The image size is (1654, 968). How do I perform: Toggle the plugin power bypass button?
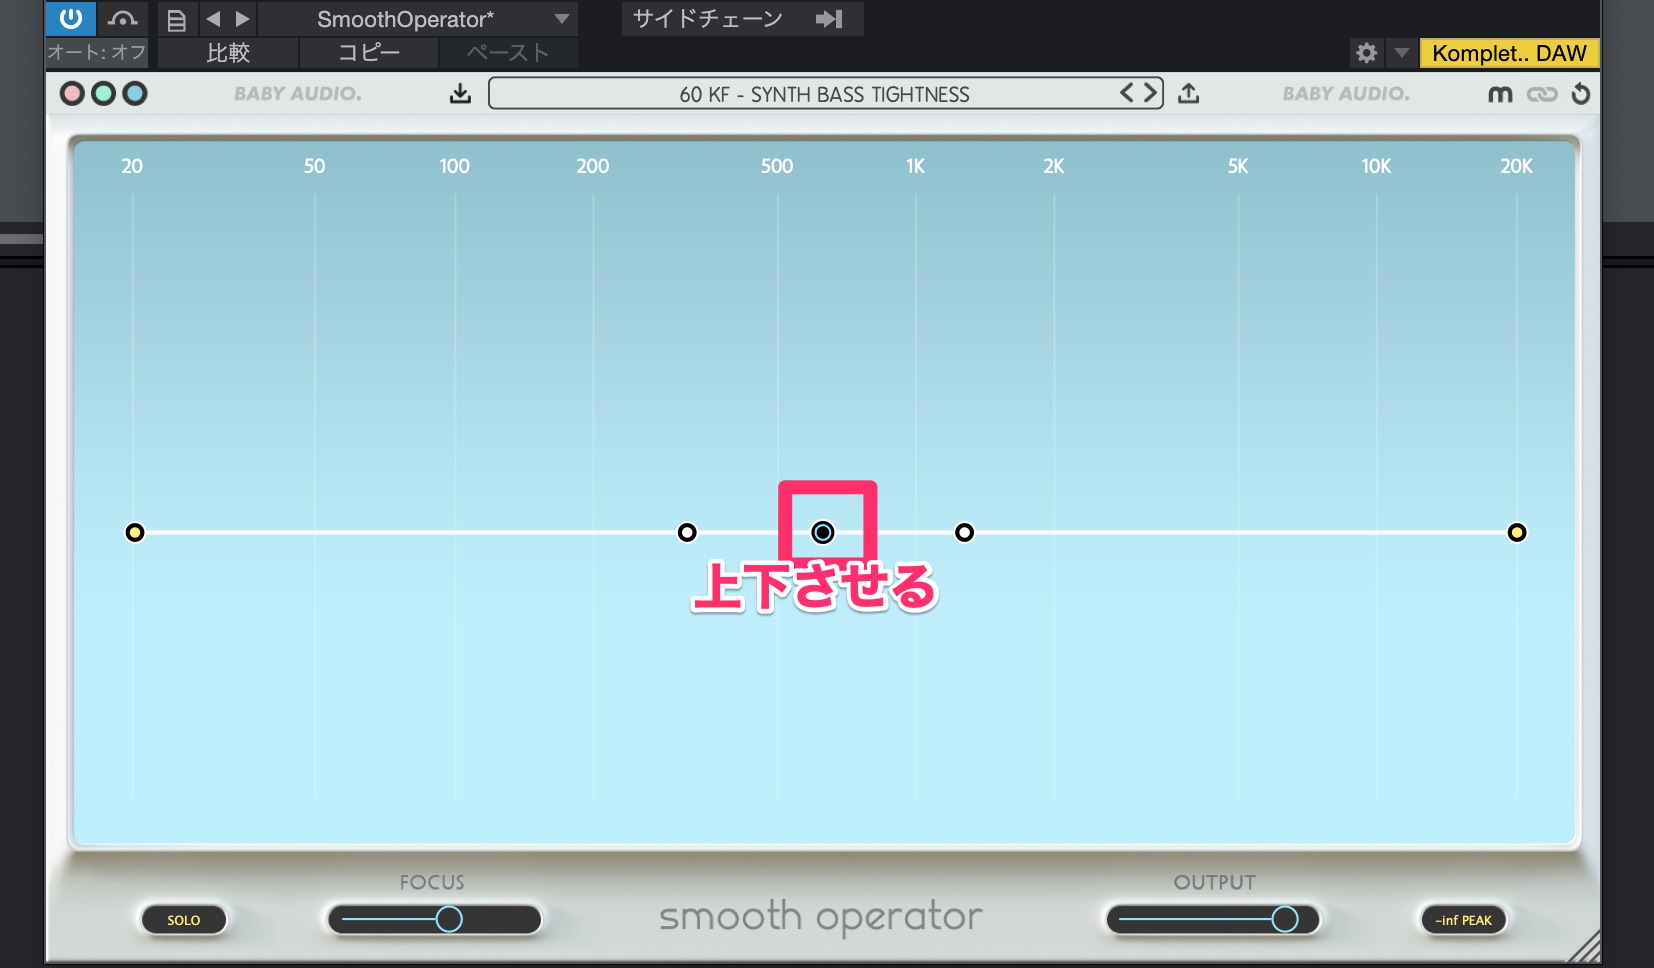click(71, 19)
